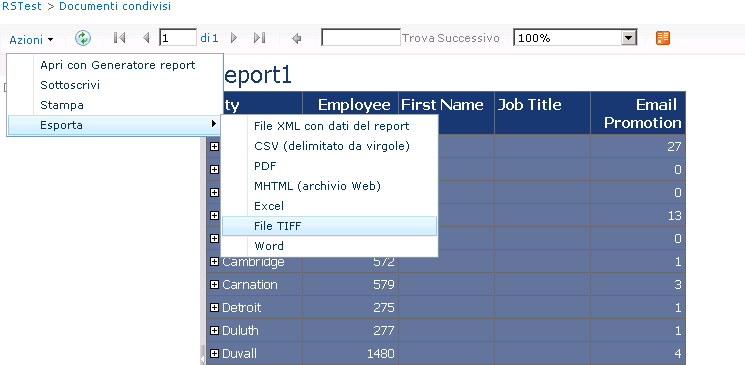Open Documenti condivisi breadcrumb link

[115, 6]
